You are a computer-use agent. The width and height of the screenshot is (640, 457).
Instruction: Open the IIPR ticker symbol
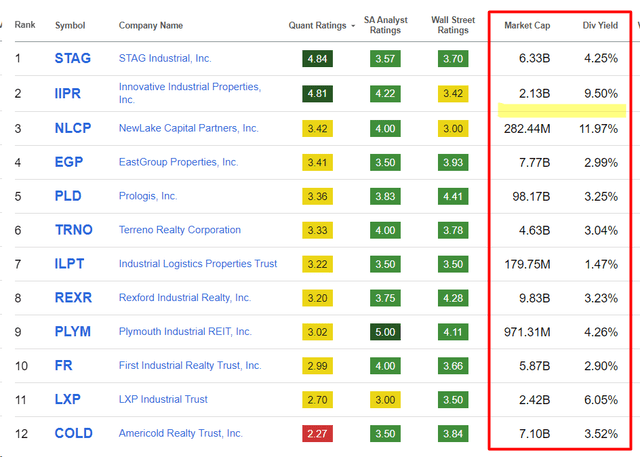pyautogui.click(x=68, y=93)
